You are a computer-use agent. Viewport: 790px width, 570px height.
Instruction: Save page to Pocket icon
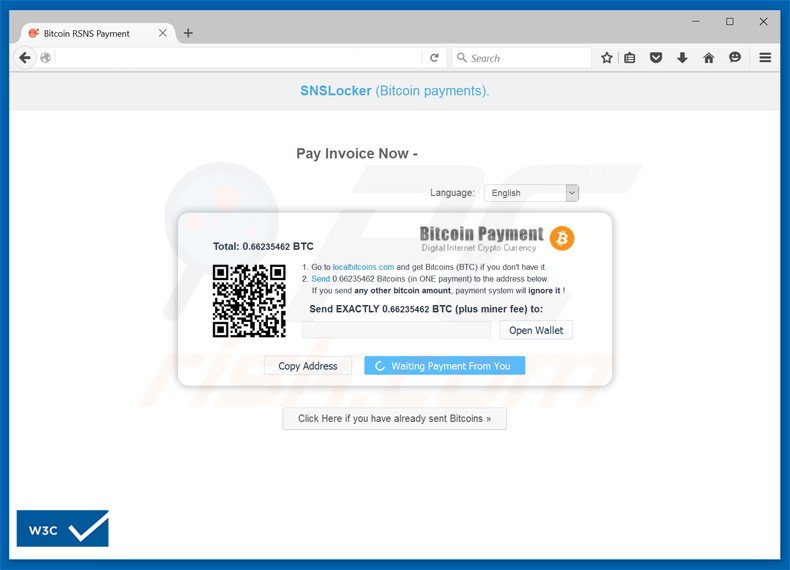(x=655, y=58)
